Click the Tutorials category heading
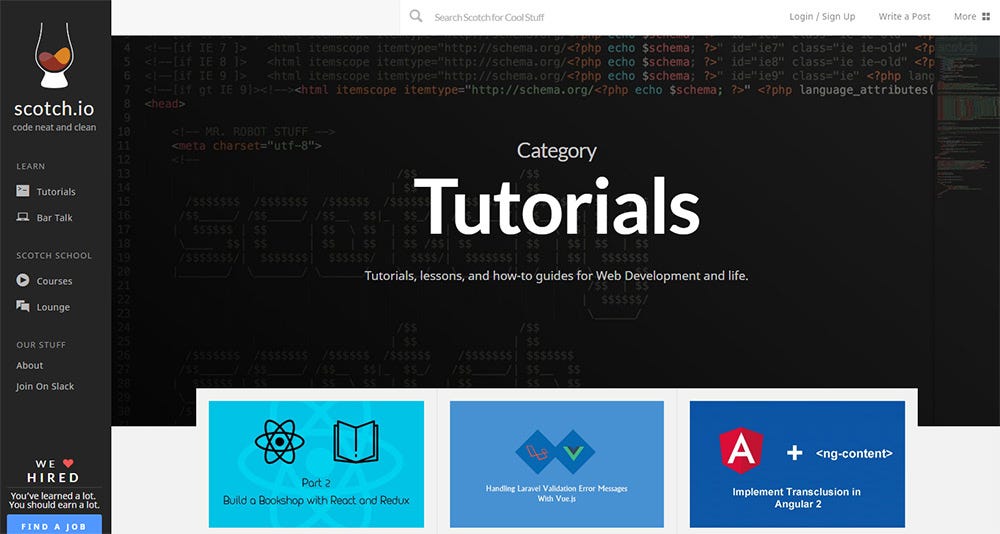This screenshot has width=1000, height=534. [x=557, y=205]
